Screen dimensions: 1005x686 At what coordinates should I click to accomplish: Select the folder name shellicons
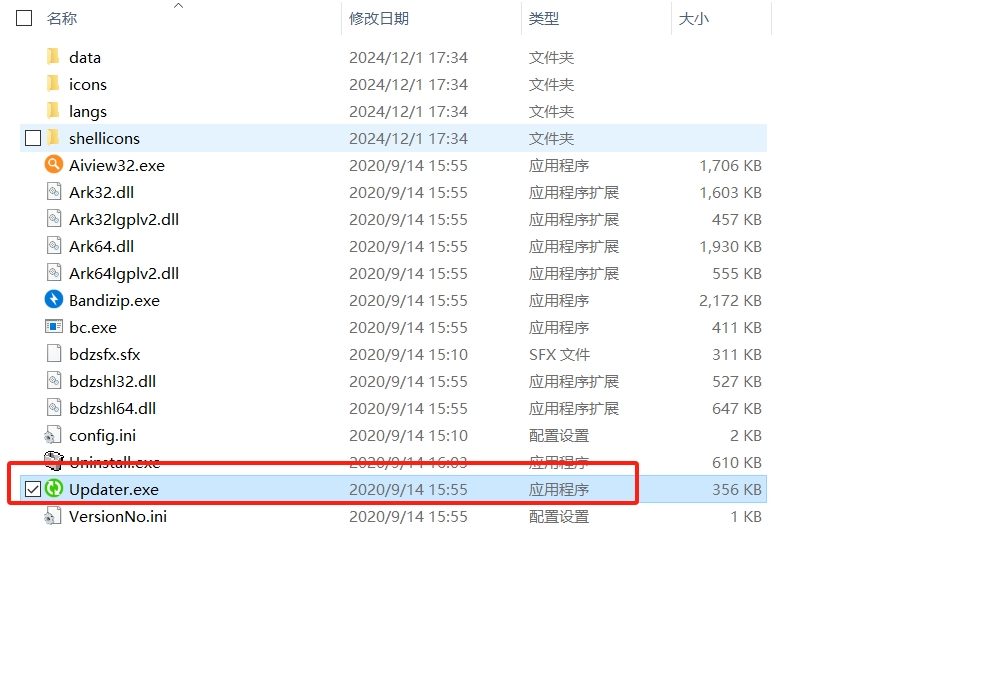(104, 138)
